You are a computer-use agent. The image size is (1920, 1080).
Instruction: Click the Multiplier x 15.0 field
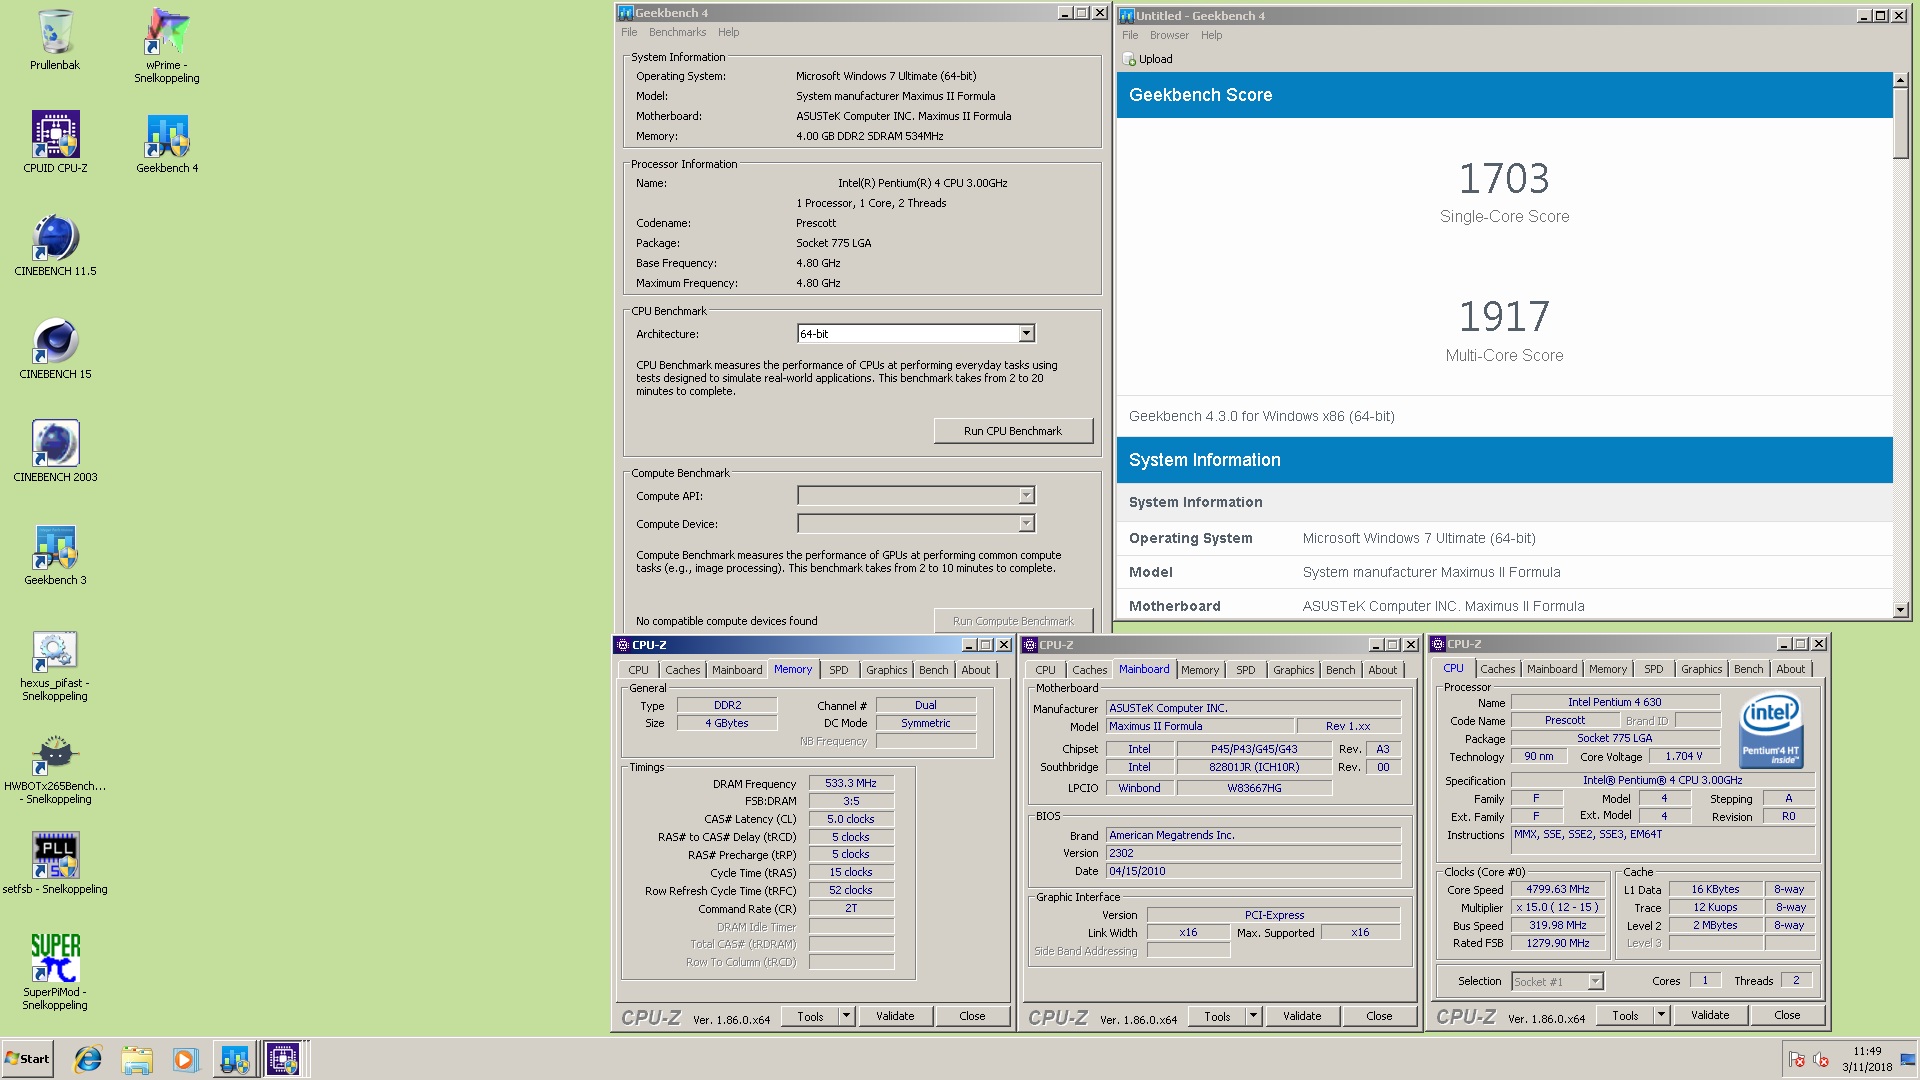coord(1558,907)
